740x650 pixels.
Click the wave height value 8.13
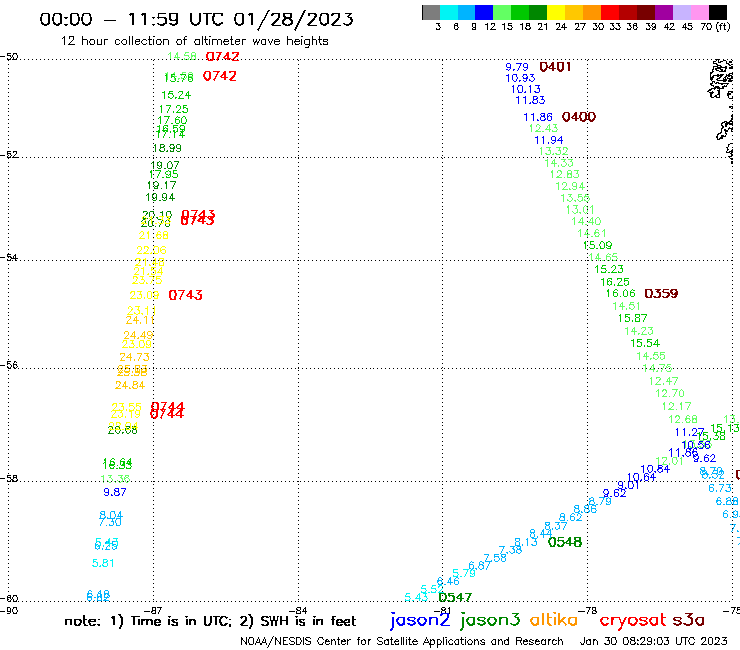(x=526, y=542)
